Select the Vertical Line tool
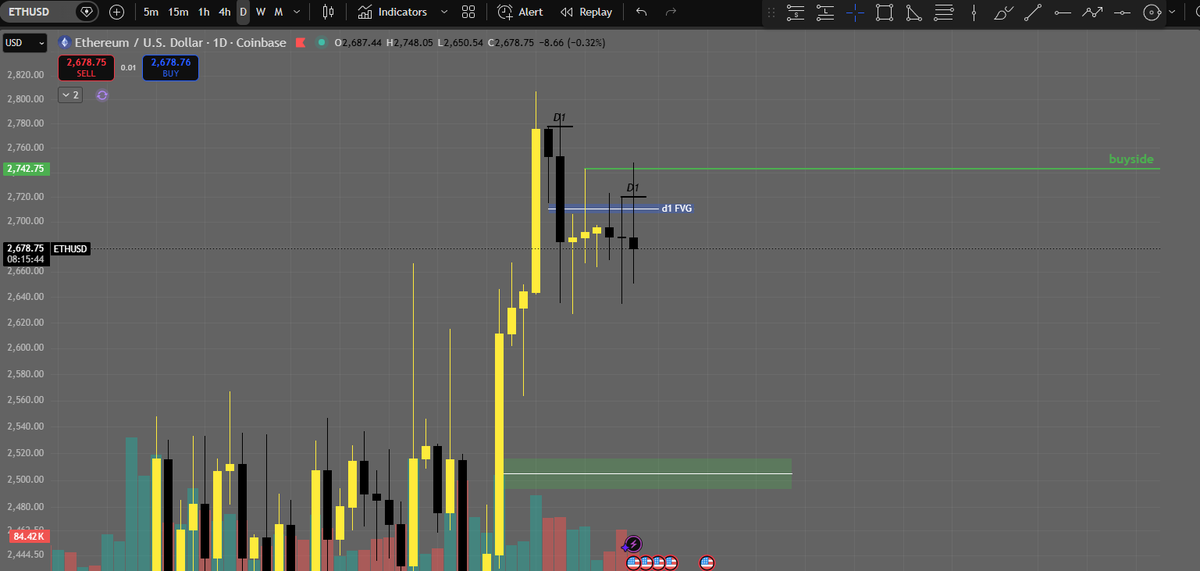This screenshot has height=571, width=1200. (x=973, y=13)
